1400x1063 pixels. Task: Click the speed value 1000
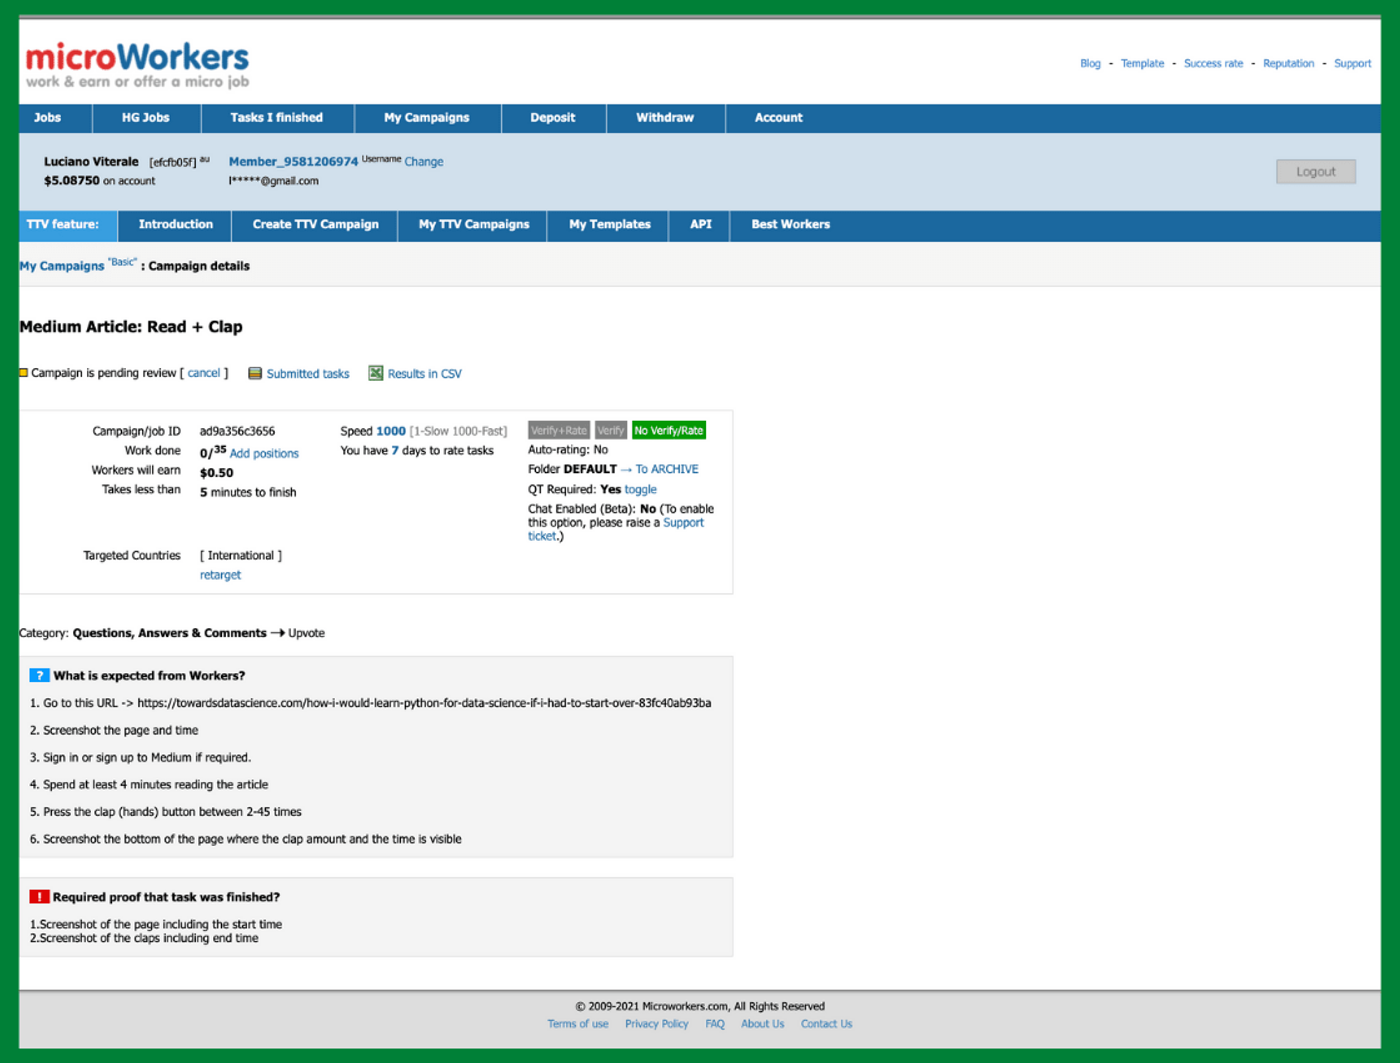tap(391, 432)
